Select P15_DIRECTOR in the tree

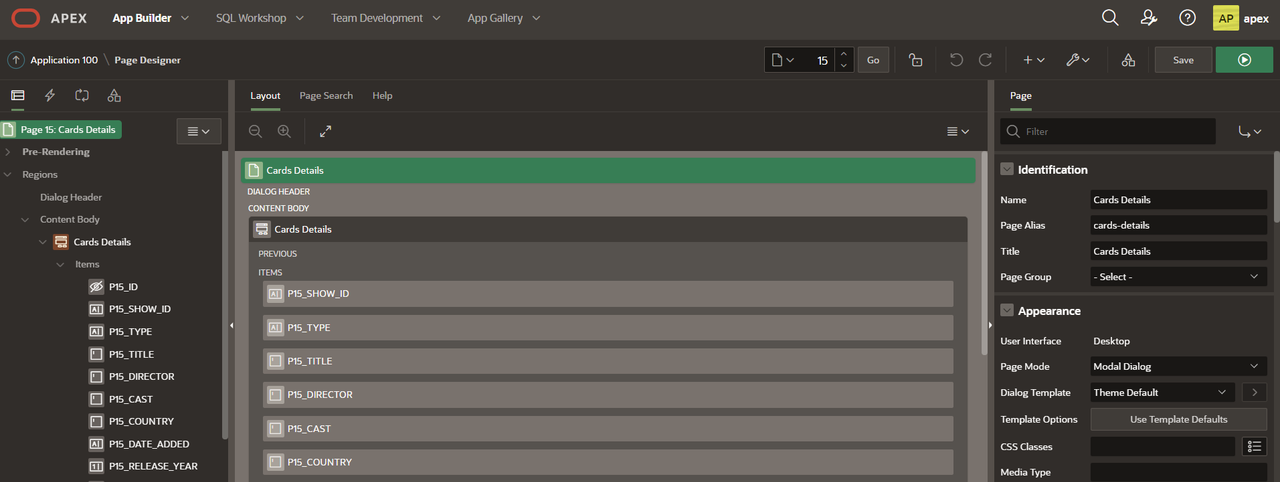(x=131, y=377)
